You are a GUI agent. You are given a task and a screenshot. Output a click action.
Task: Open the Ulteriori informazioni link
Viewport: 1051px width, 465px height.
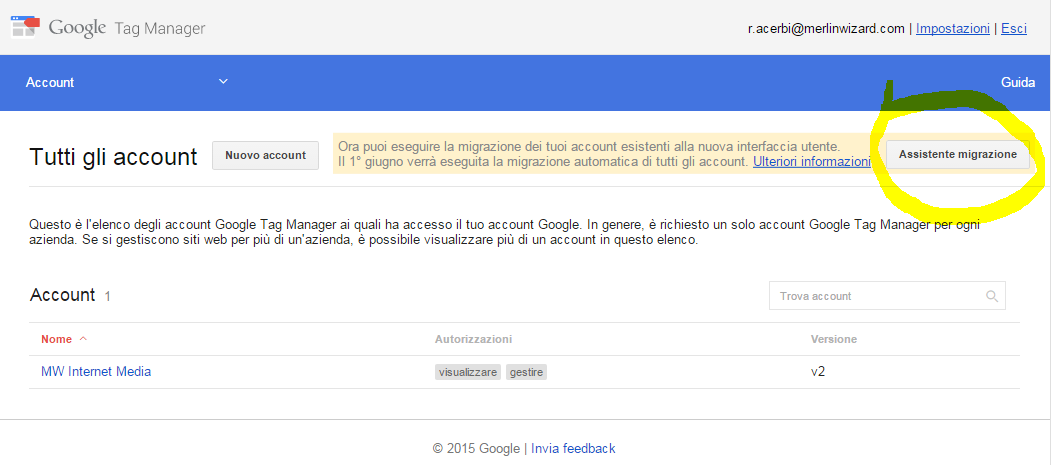tap(812, 161)
